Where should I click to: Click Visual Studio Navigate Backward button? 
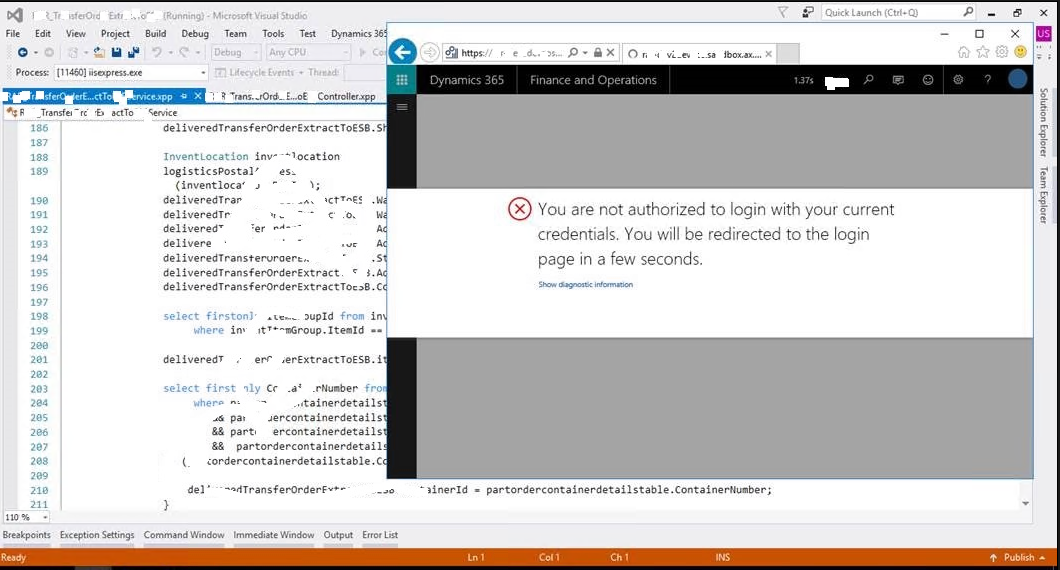pyautogui.click(x=22, y=52)
